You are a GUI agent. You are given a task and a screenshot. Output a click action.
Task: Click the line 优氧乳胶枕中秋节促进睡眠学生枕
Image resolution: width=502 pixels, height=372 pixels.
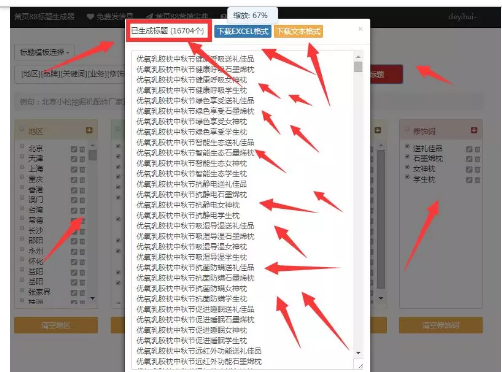192,340
